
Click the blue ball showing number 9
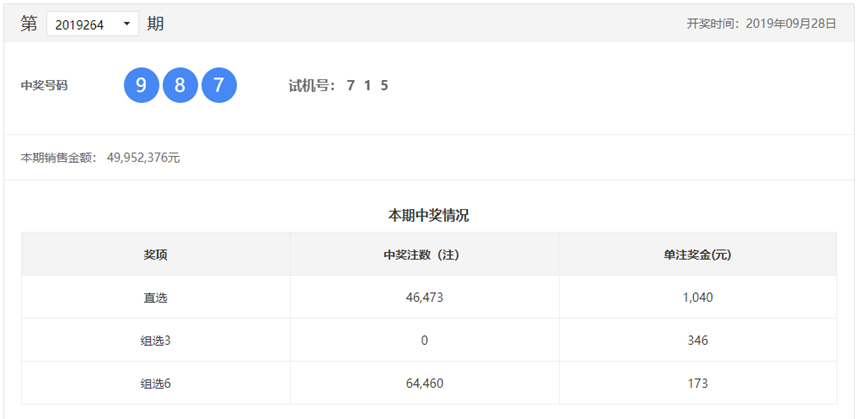(x=141, y=85)
